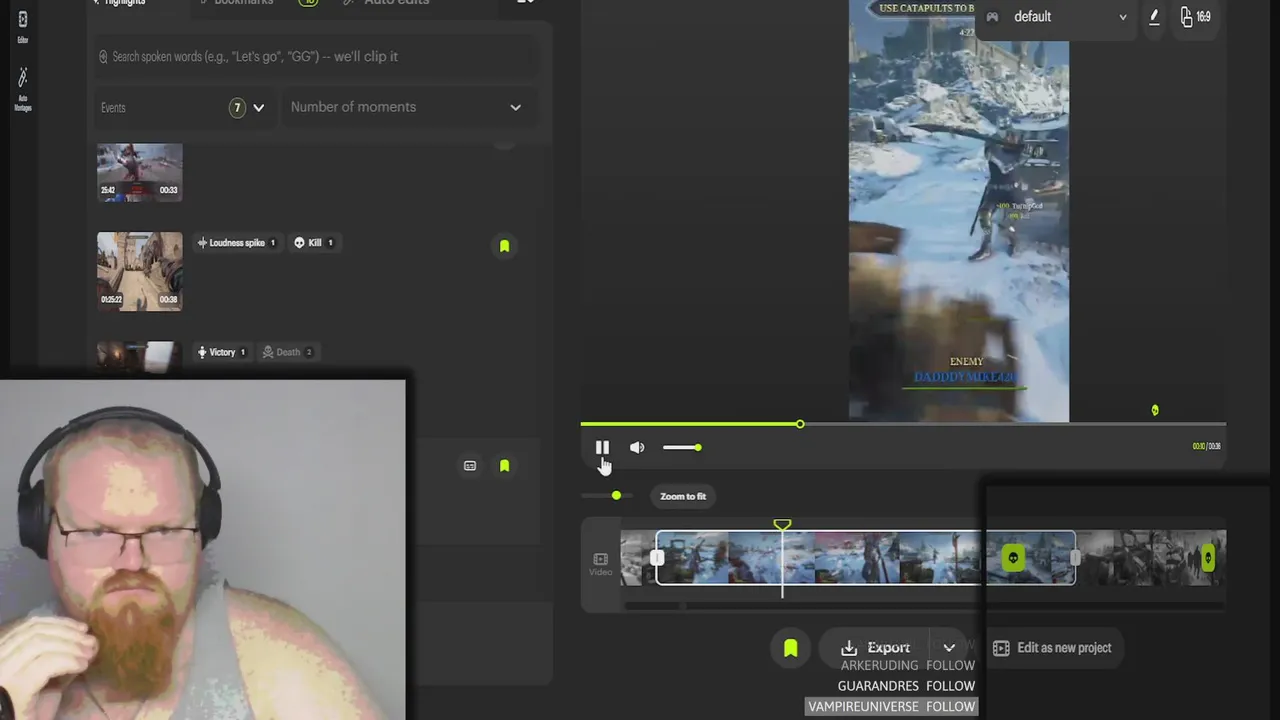Open the thumbnail beside the Victory tag

click(140, 358)
